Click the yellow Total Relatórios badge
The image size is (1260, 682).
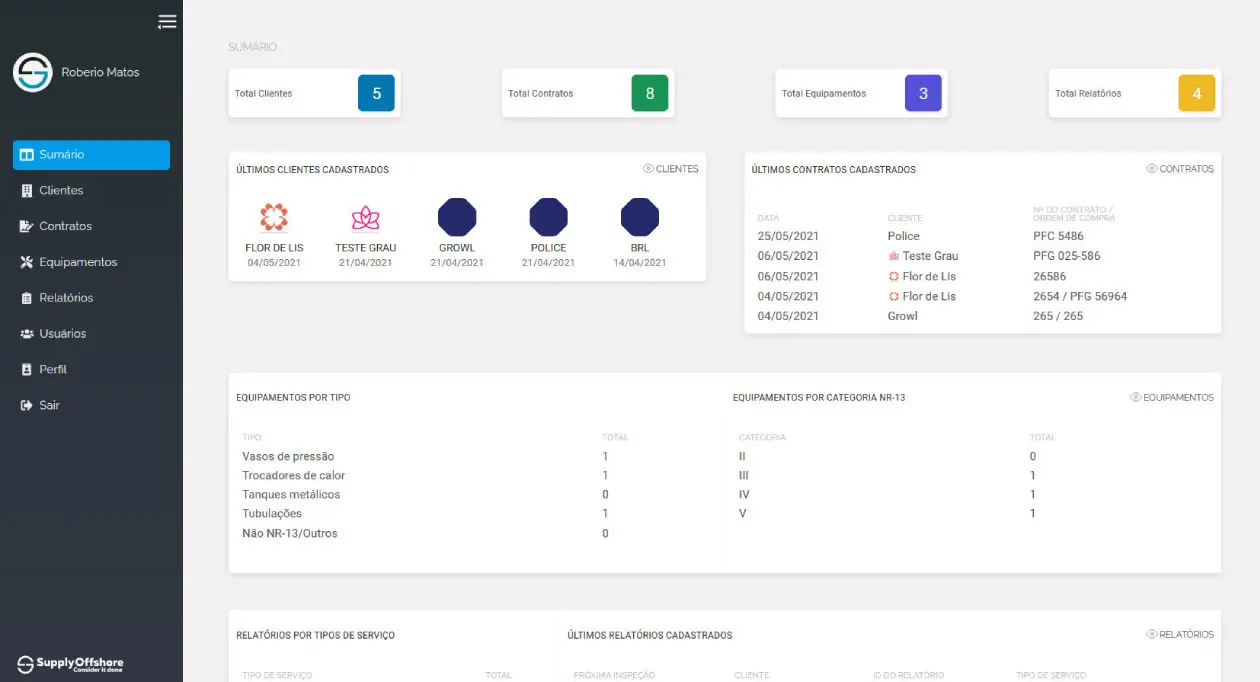[x=1198, y=92]
